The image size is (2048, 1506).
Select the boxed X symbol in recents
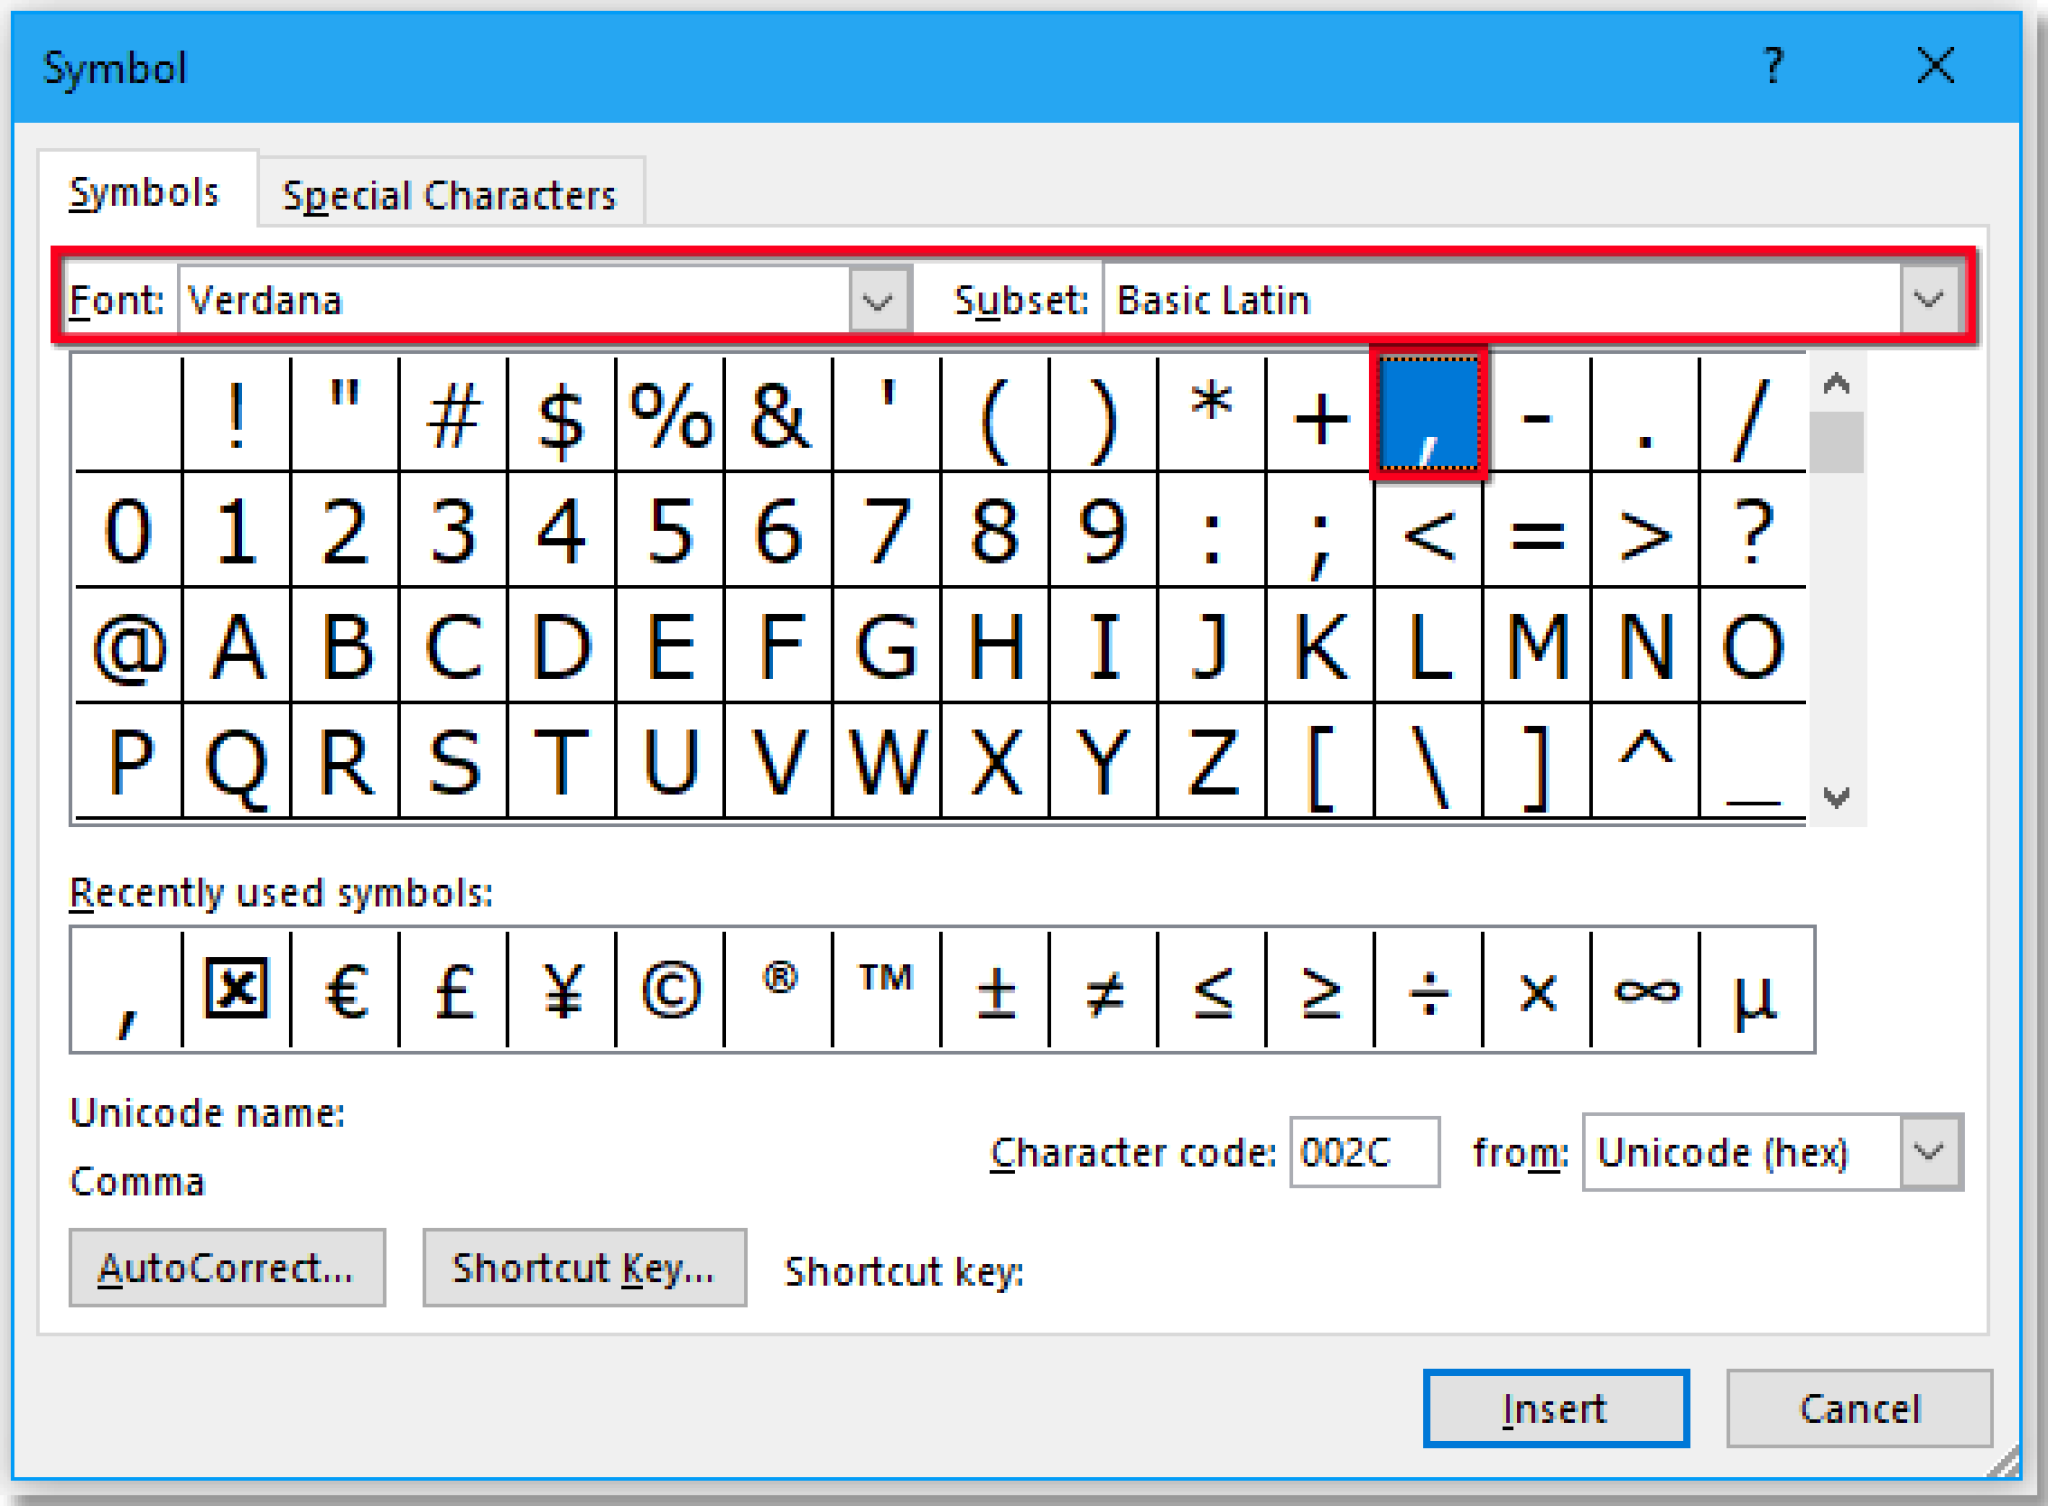236,990
